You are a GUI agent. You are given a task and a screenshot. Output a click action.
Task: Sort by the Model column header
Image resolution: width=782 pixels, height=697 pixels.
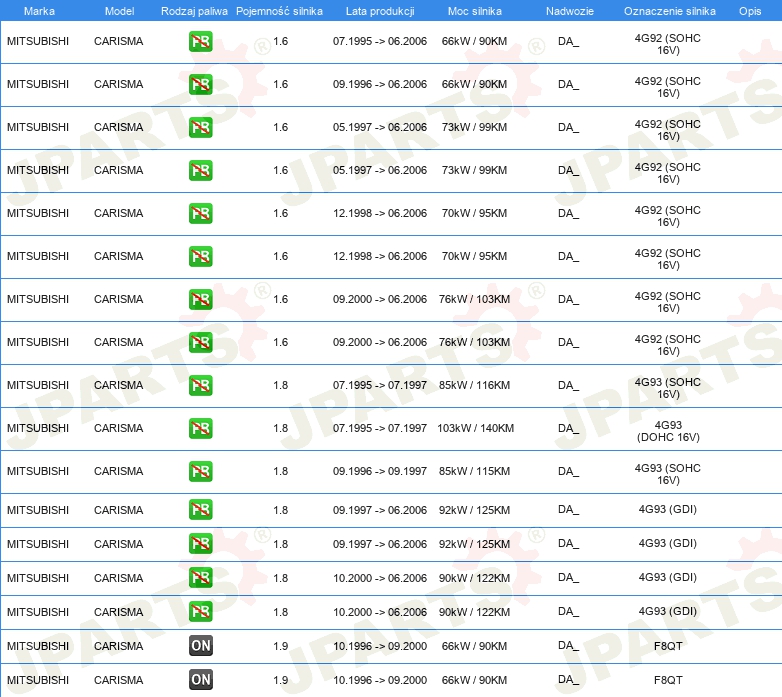click(119, 11)
